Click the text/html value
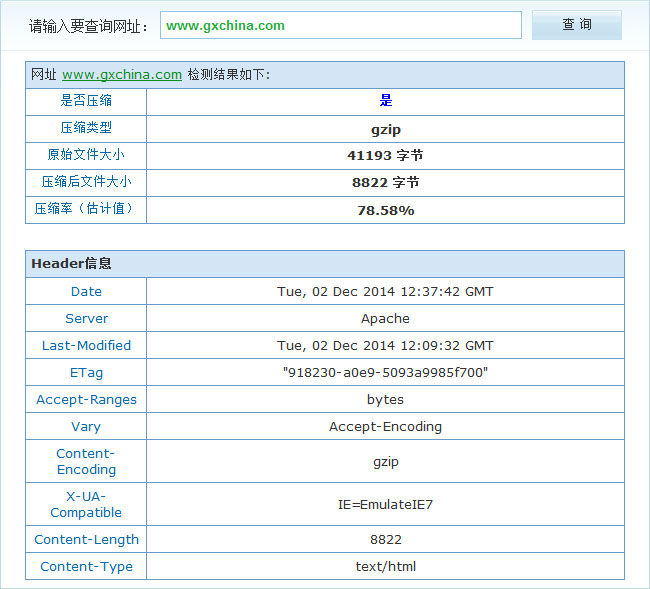Screen dimensions: 650x589 pos(386,566)
